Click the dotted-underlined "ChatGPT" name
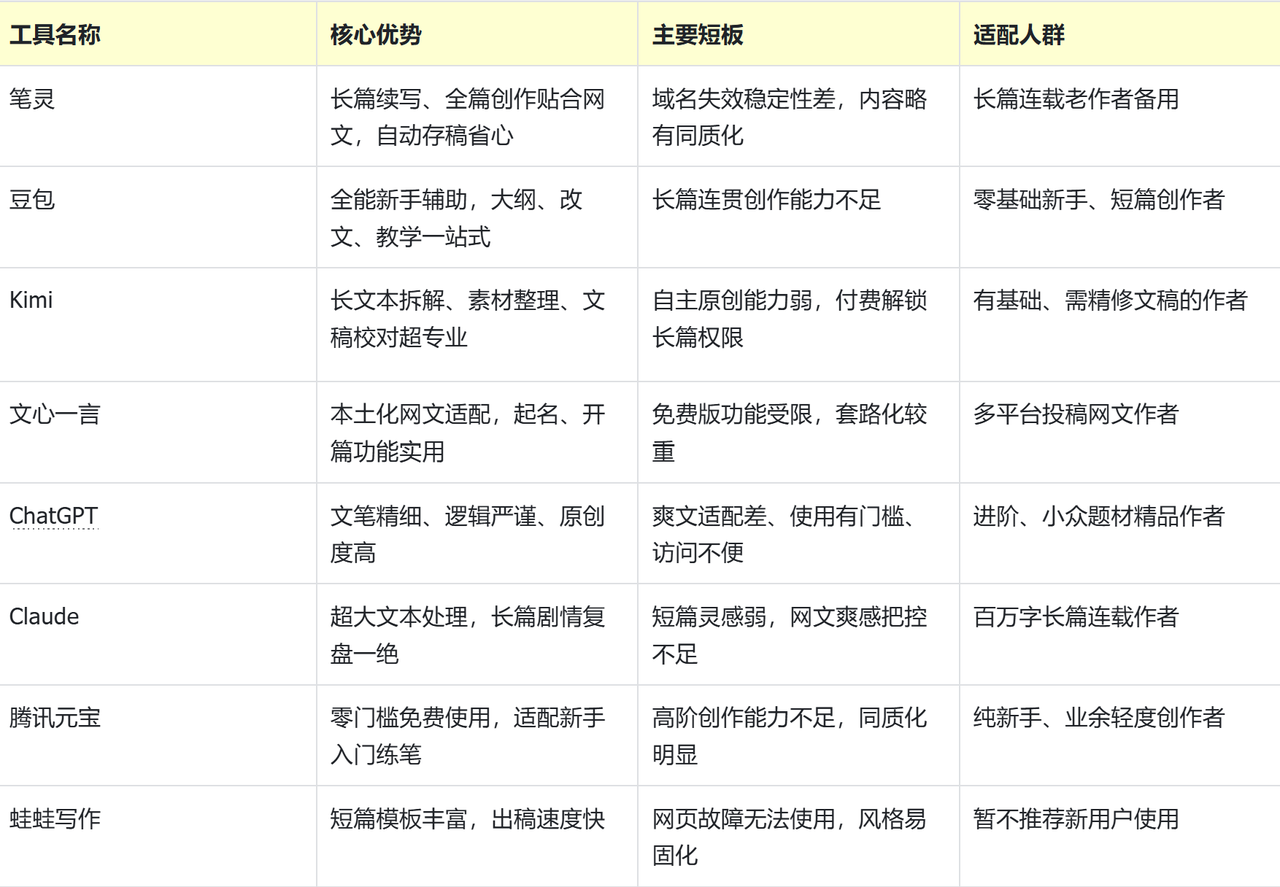Screen dimensions: 1280x887 (54, 516)
